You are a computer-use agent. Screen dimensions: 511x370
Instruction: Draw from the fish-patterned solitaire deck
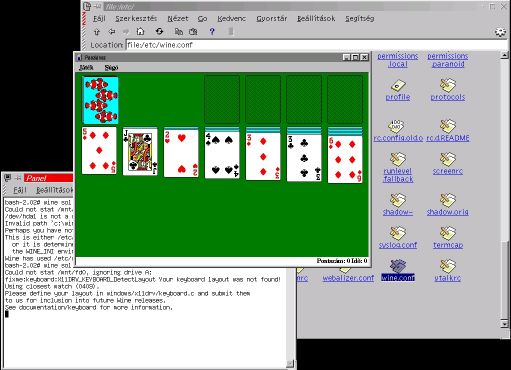tap(100, 100)
